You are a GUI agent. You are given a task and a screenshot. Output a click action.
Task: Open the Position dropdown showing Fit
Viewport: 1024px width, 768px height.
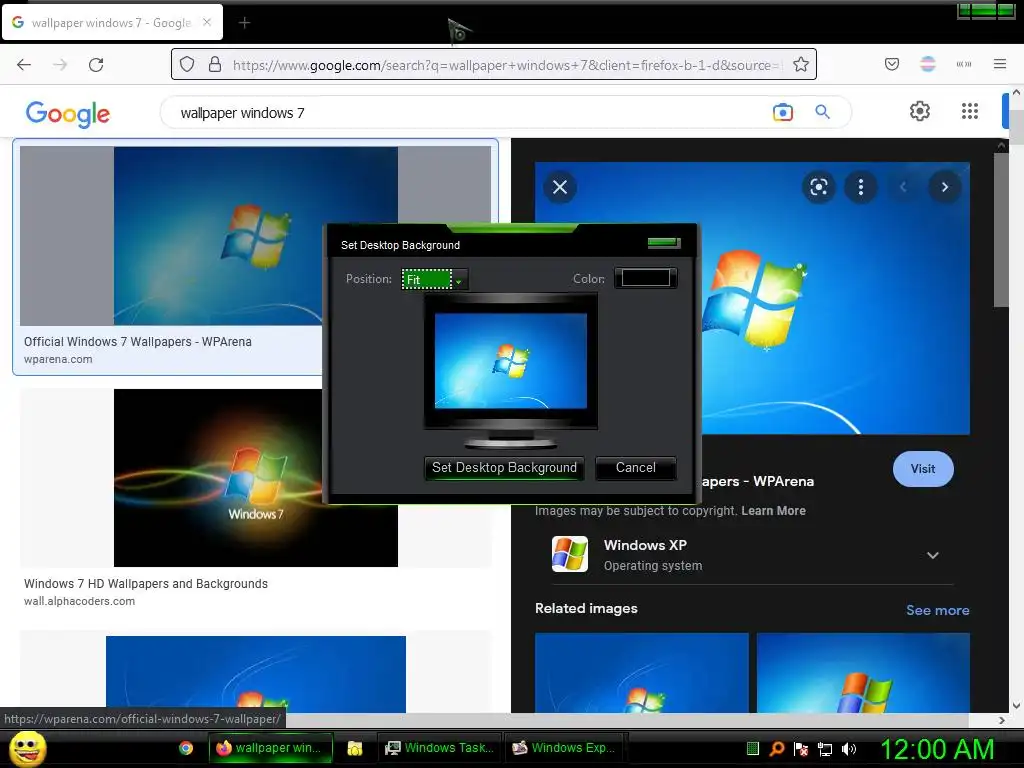pos(434,280)
